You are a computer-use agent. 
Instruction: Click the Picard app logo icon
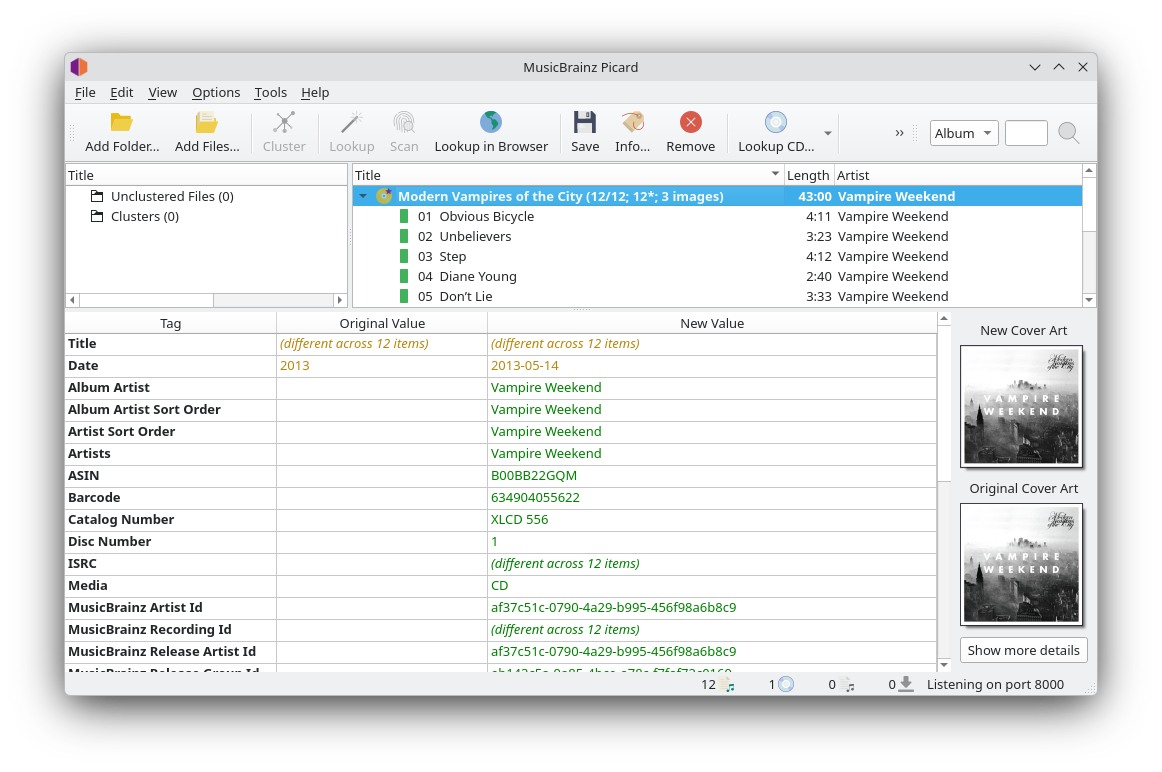point(79,67)
